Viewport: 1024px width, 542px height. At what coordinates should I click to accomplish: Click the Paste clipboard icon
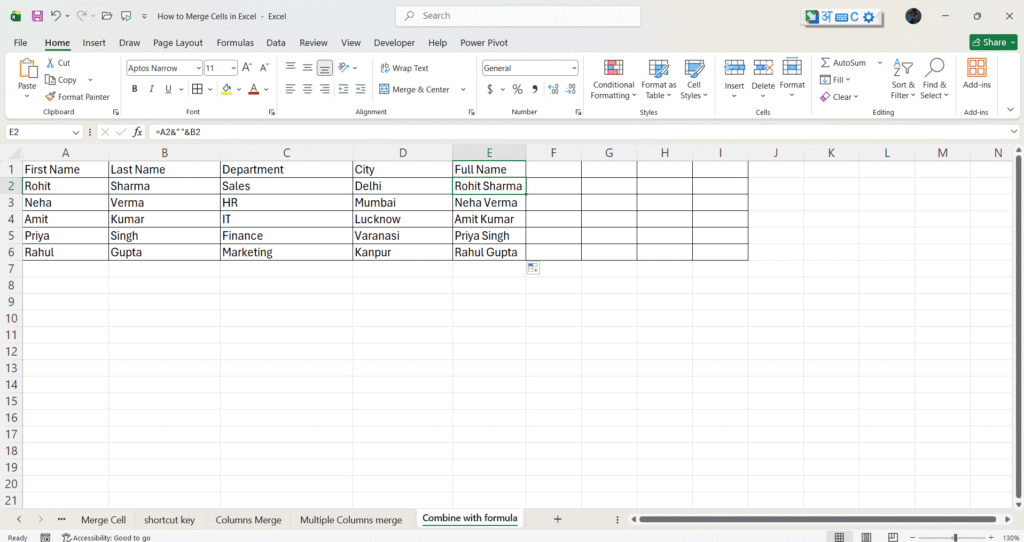click(x=27, y=69)
